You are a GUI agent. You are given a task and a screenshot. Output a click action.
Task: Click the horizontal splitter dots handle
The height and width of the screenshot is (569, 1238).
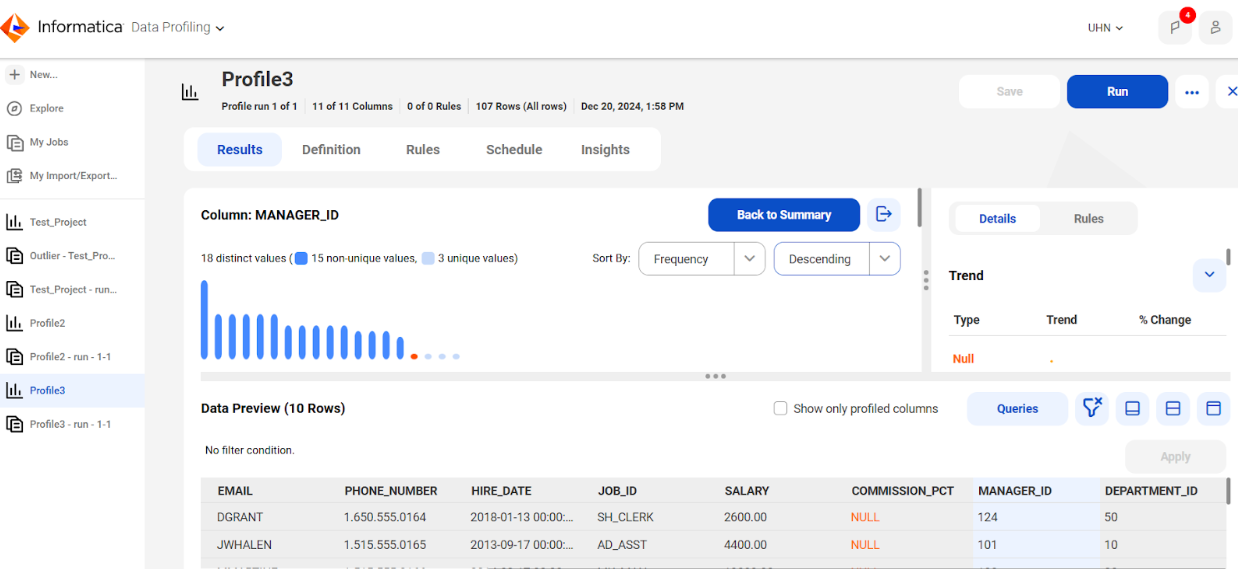(x=715, y=377)
